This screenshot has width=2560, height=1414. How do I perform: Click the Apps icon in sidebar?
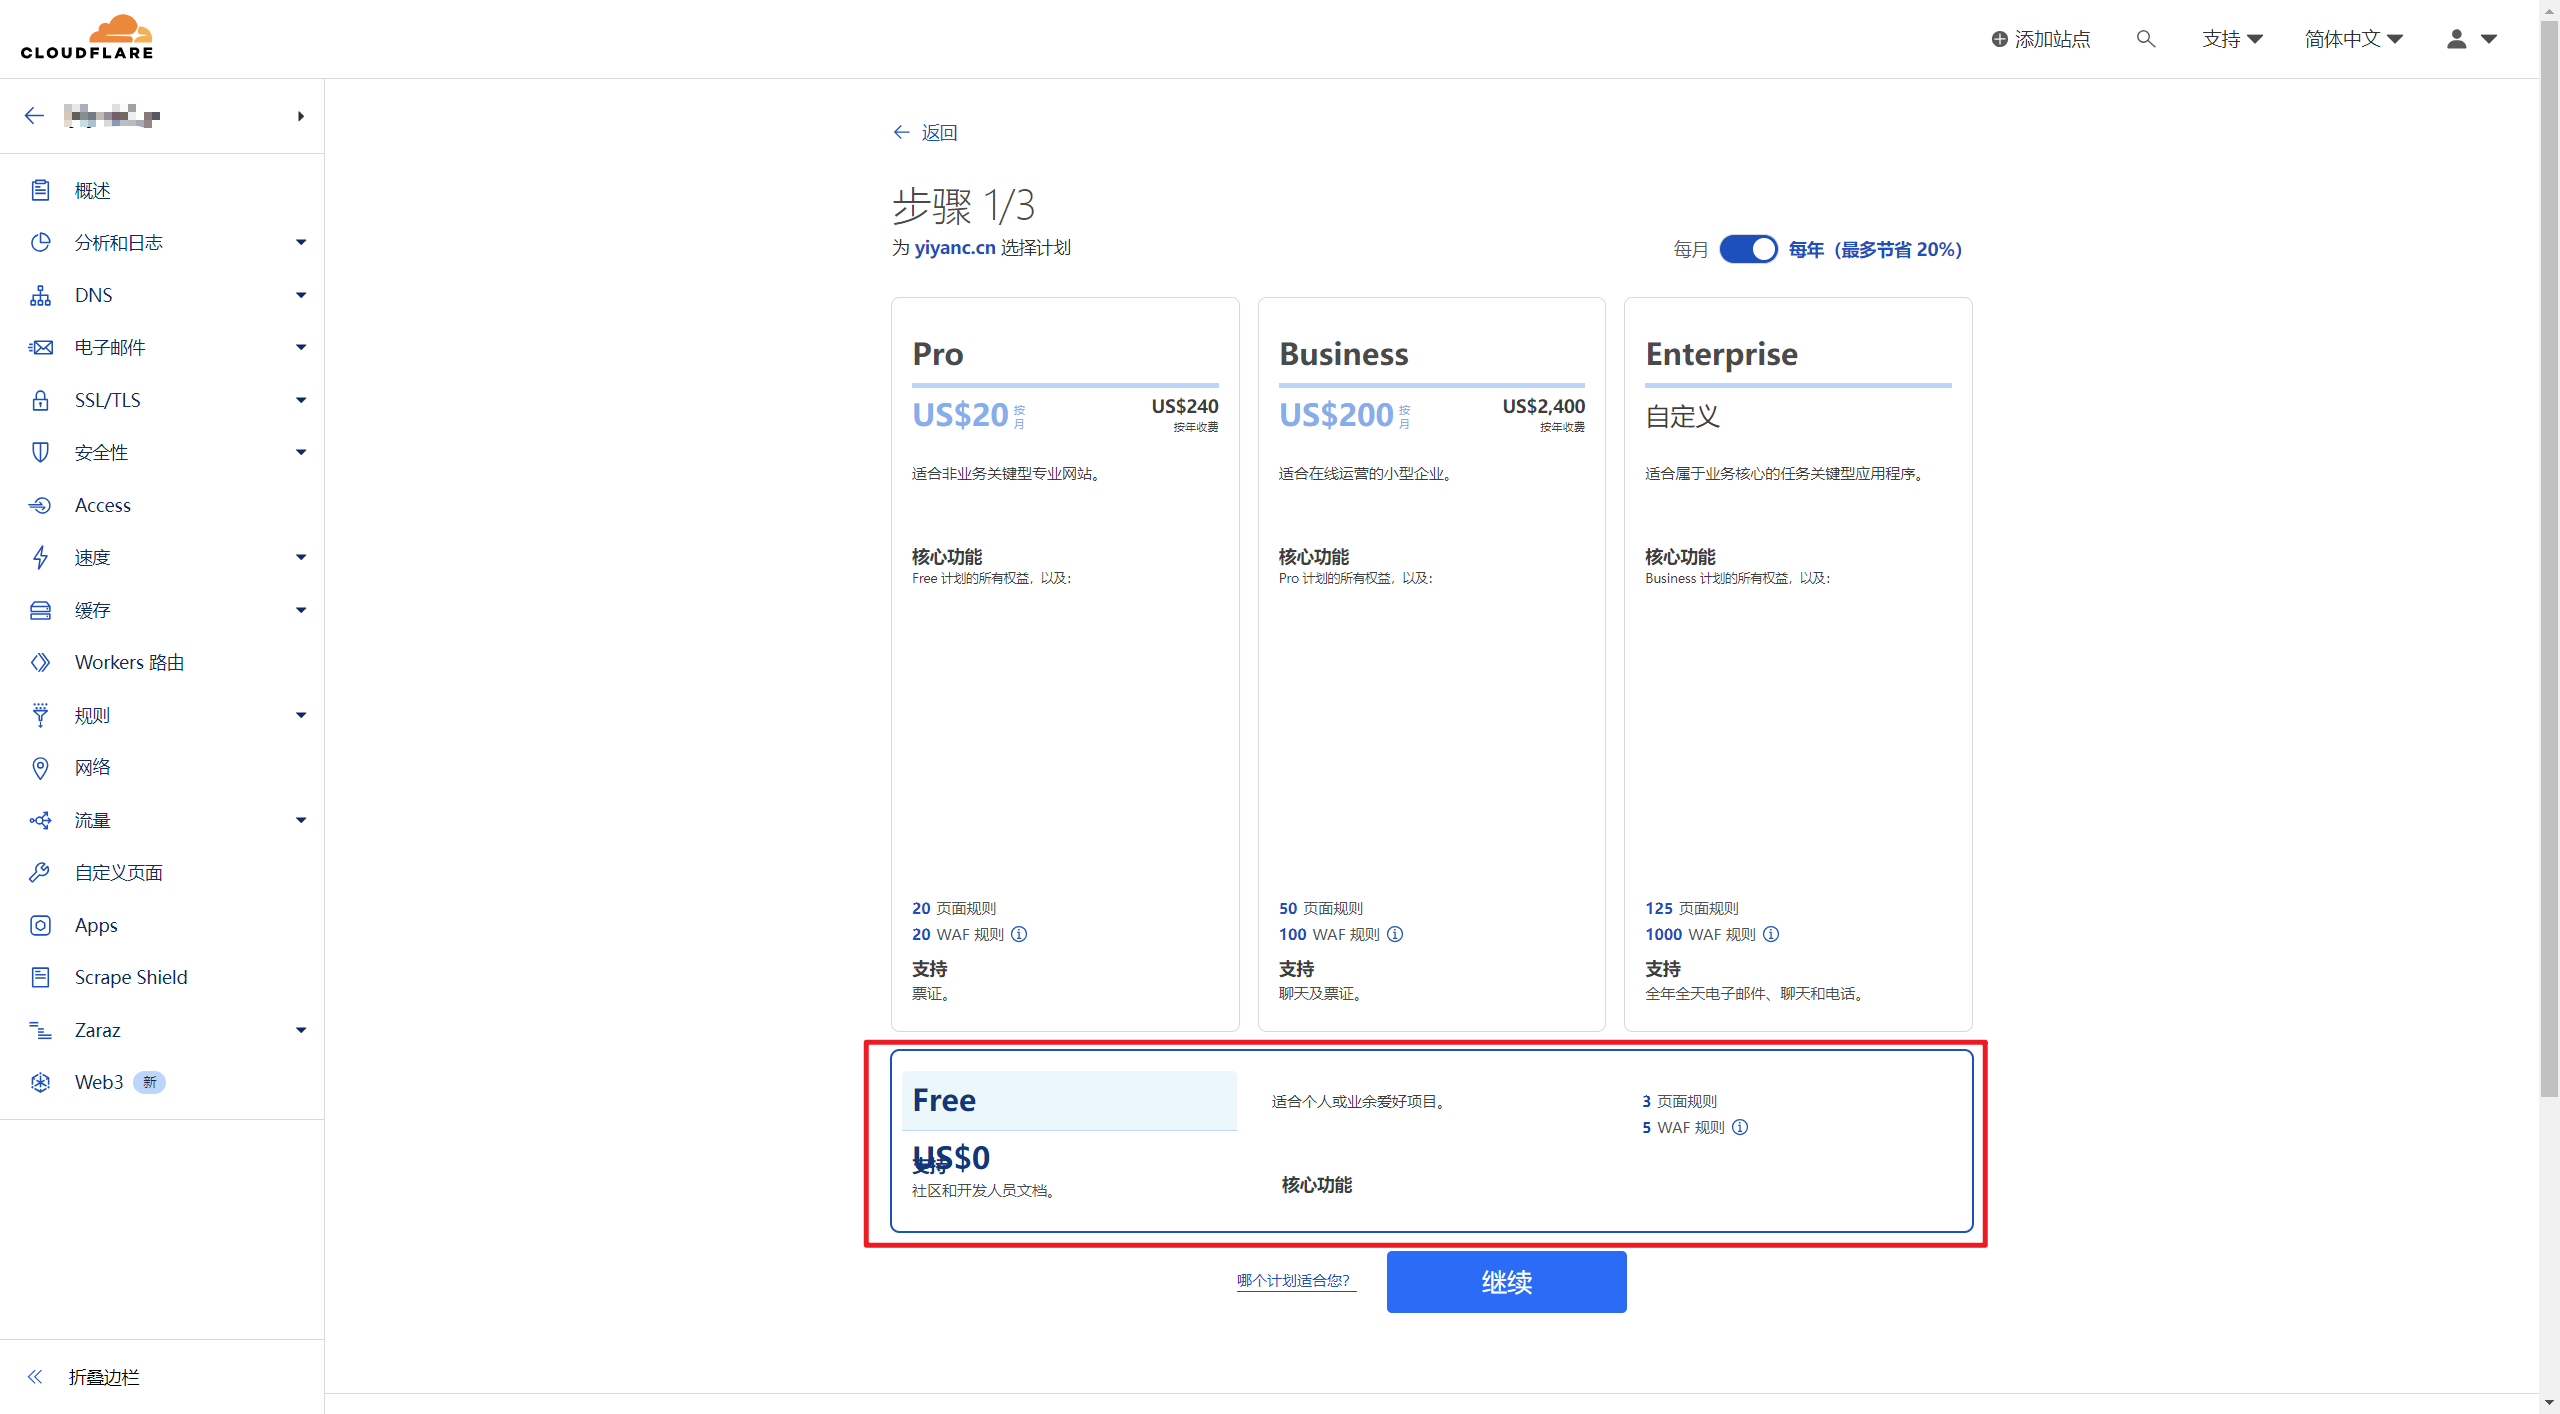click(x=40, y=925)
